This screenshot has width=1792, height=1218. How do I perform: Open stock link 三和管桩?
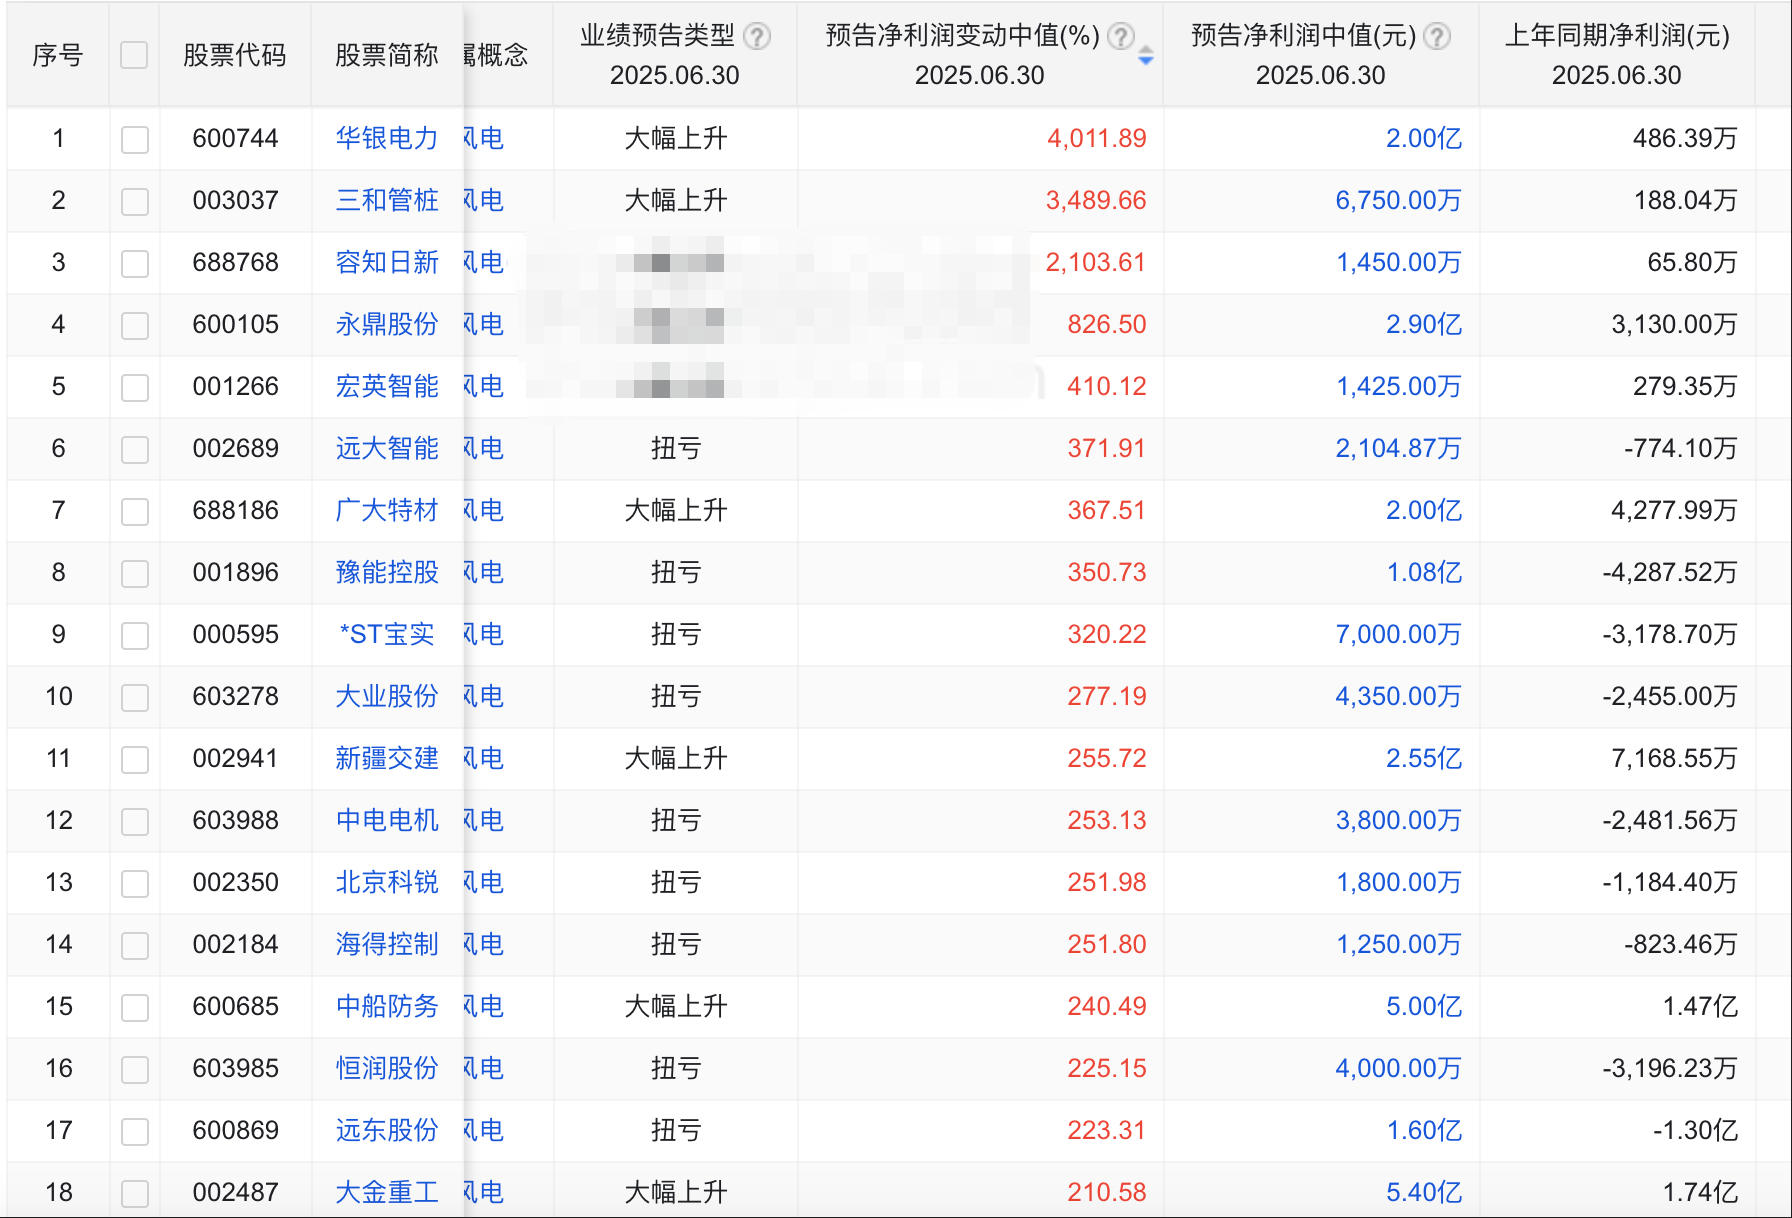(x=387, y=200)
